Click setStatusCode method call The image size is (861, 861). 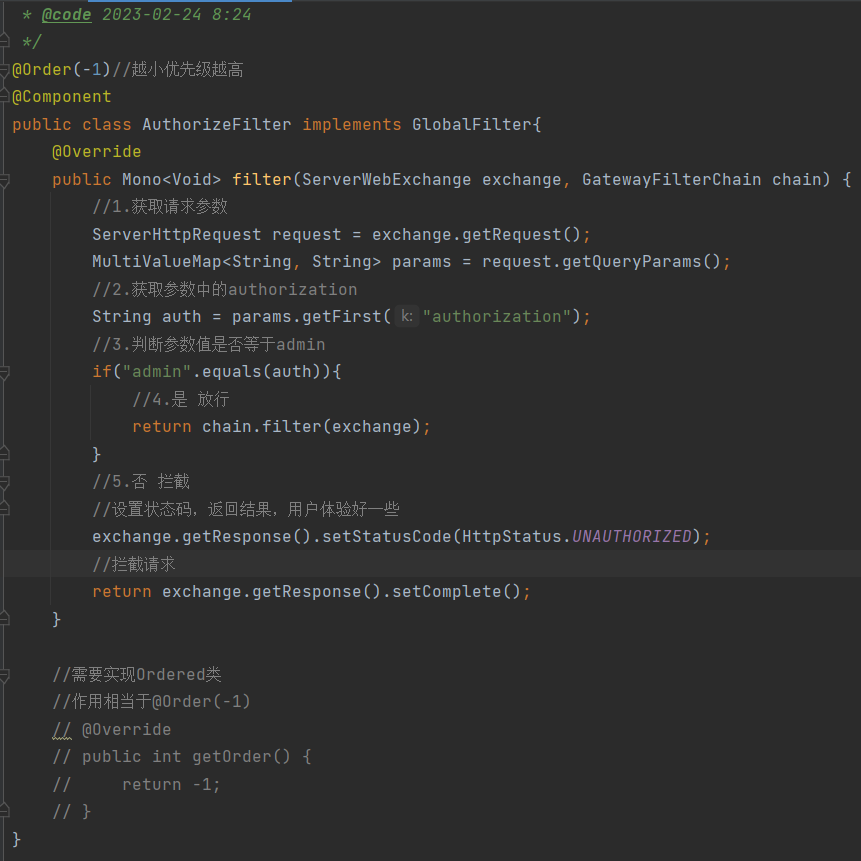(x=387, y=536)
